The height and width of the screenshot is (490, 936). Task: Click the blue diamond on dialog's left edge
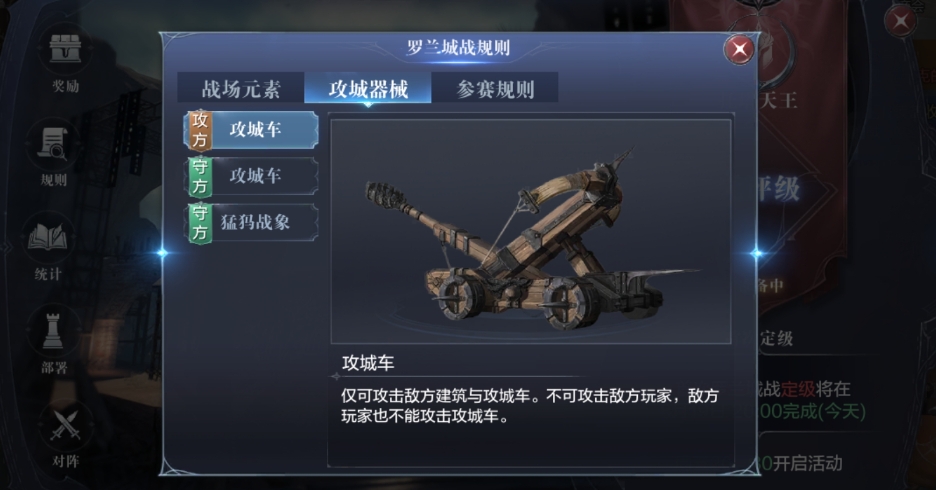coord(162,253)
